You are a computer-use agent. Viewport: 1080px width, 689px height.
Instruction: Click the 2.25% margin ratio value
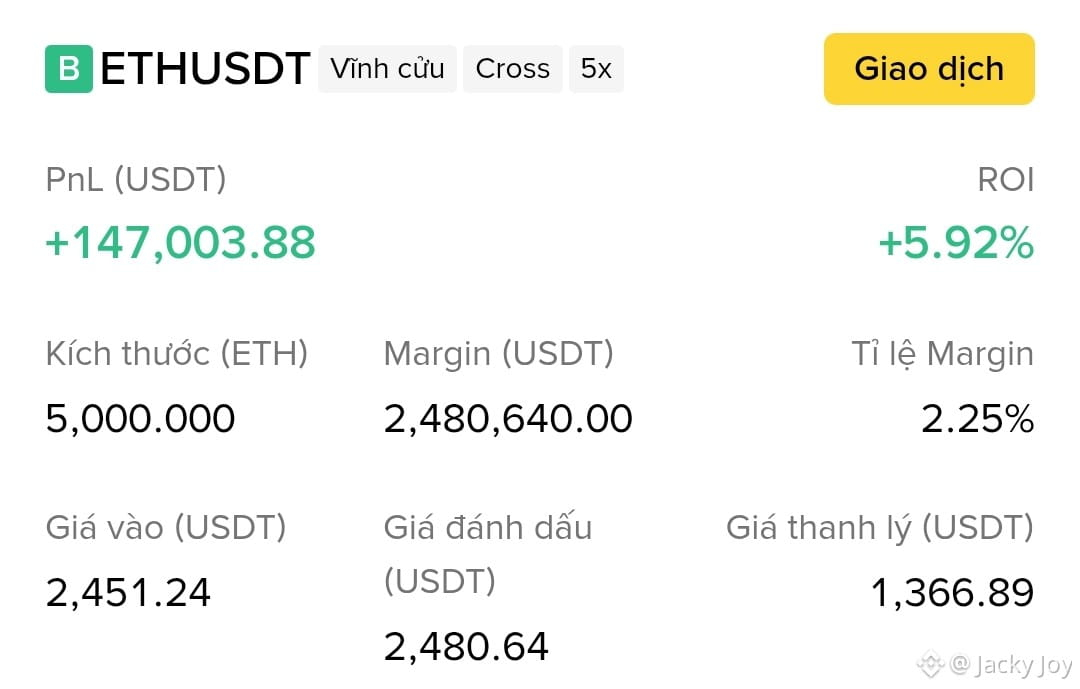tap(977, 419)
